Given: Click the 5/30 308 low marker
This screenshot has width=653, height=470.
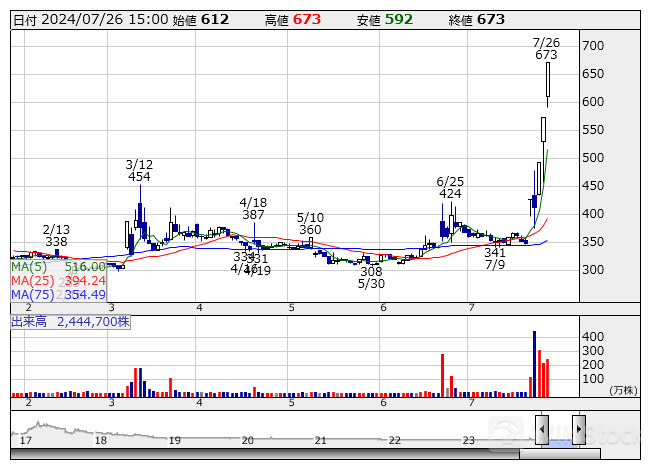Looking at the screenshot, I should coord(371,277).
